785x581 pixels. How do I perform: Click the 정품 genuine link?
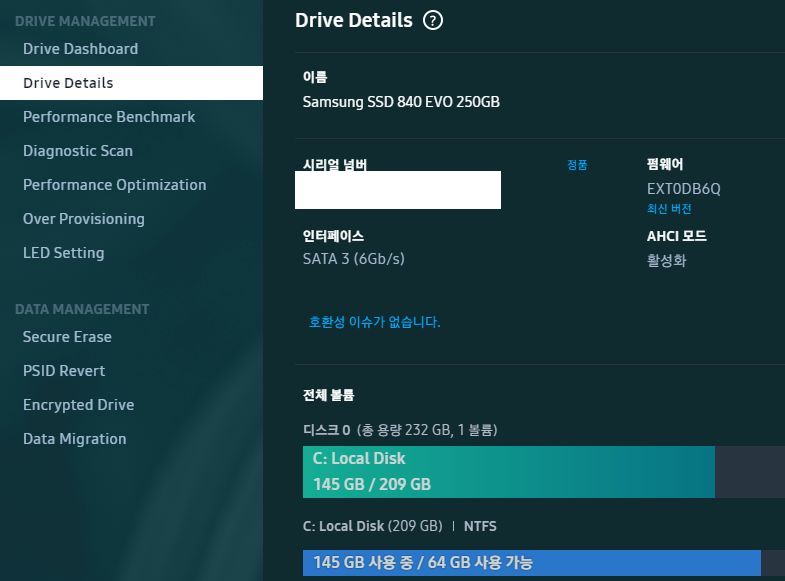[577, 165]
